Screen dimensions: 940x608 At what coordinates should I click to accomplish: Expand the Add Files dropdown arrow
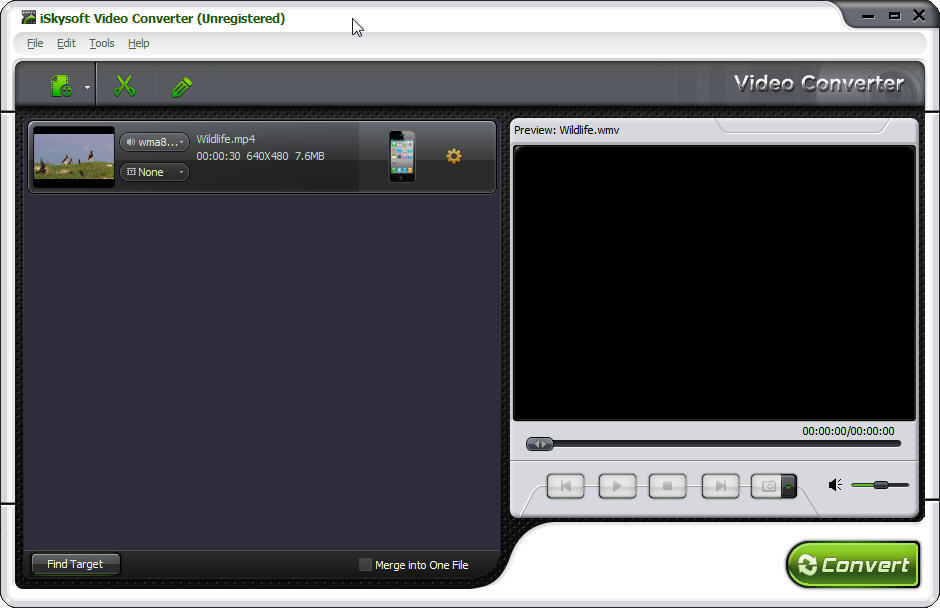[x=86, y=88]
